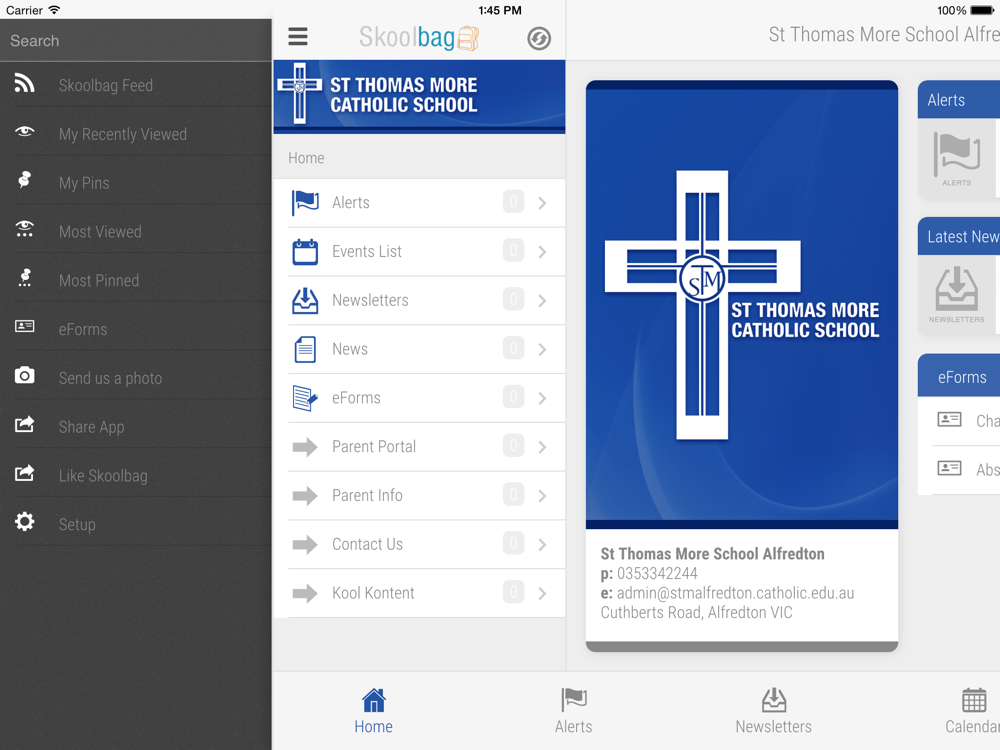Tap NEWSLETTERS download icon in Latest card

tap(957, 288)
